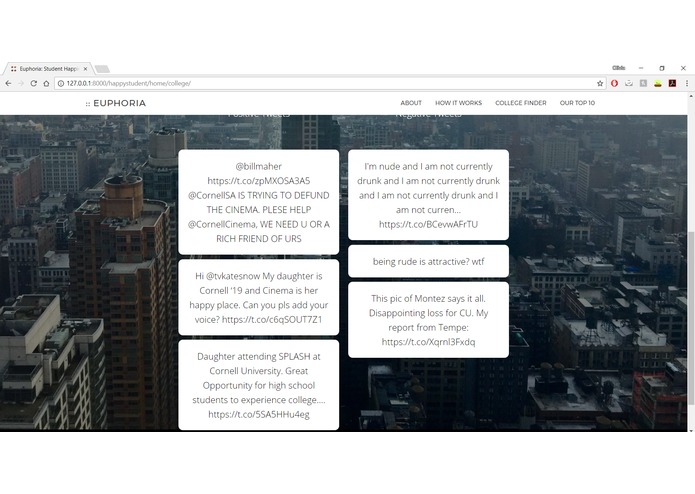Click the PDF extension icon in toolbar

click(x=672, y=83)
